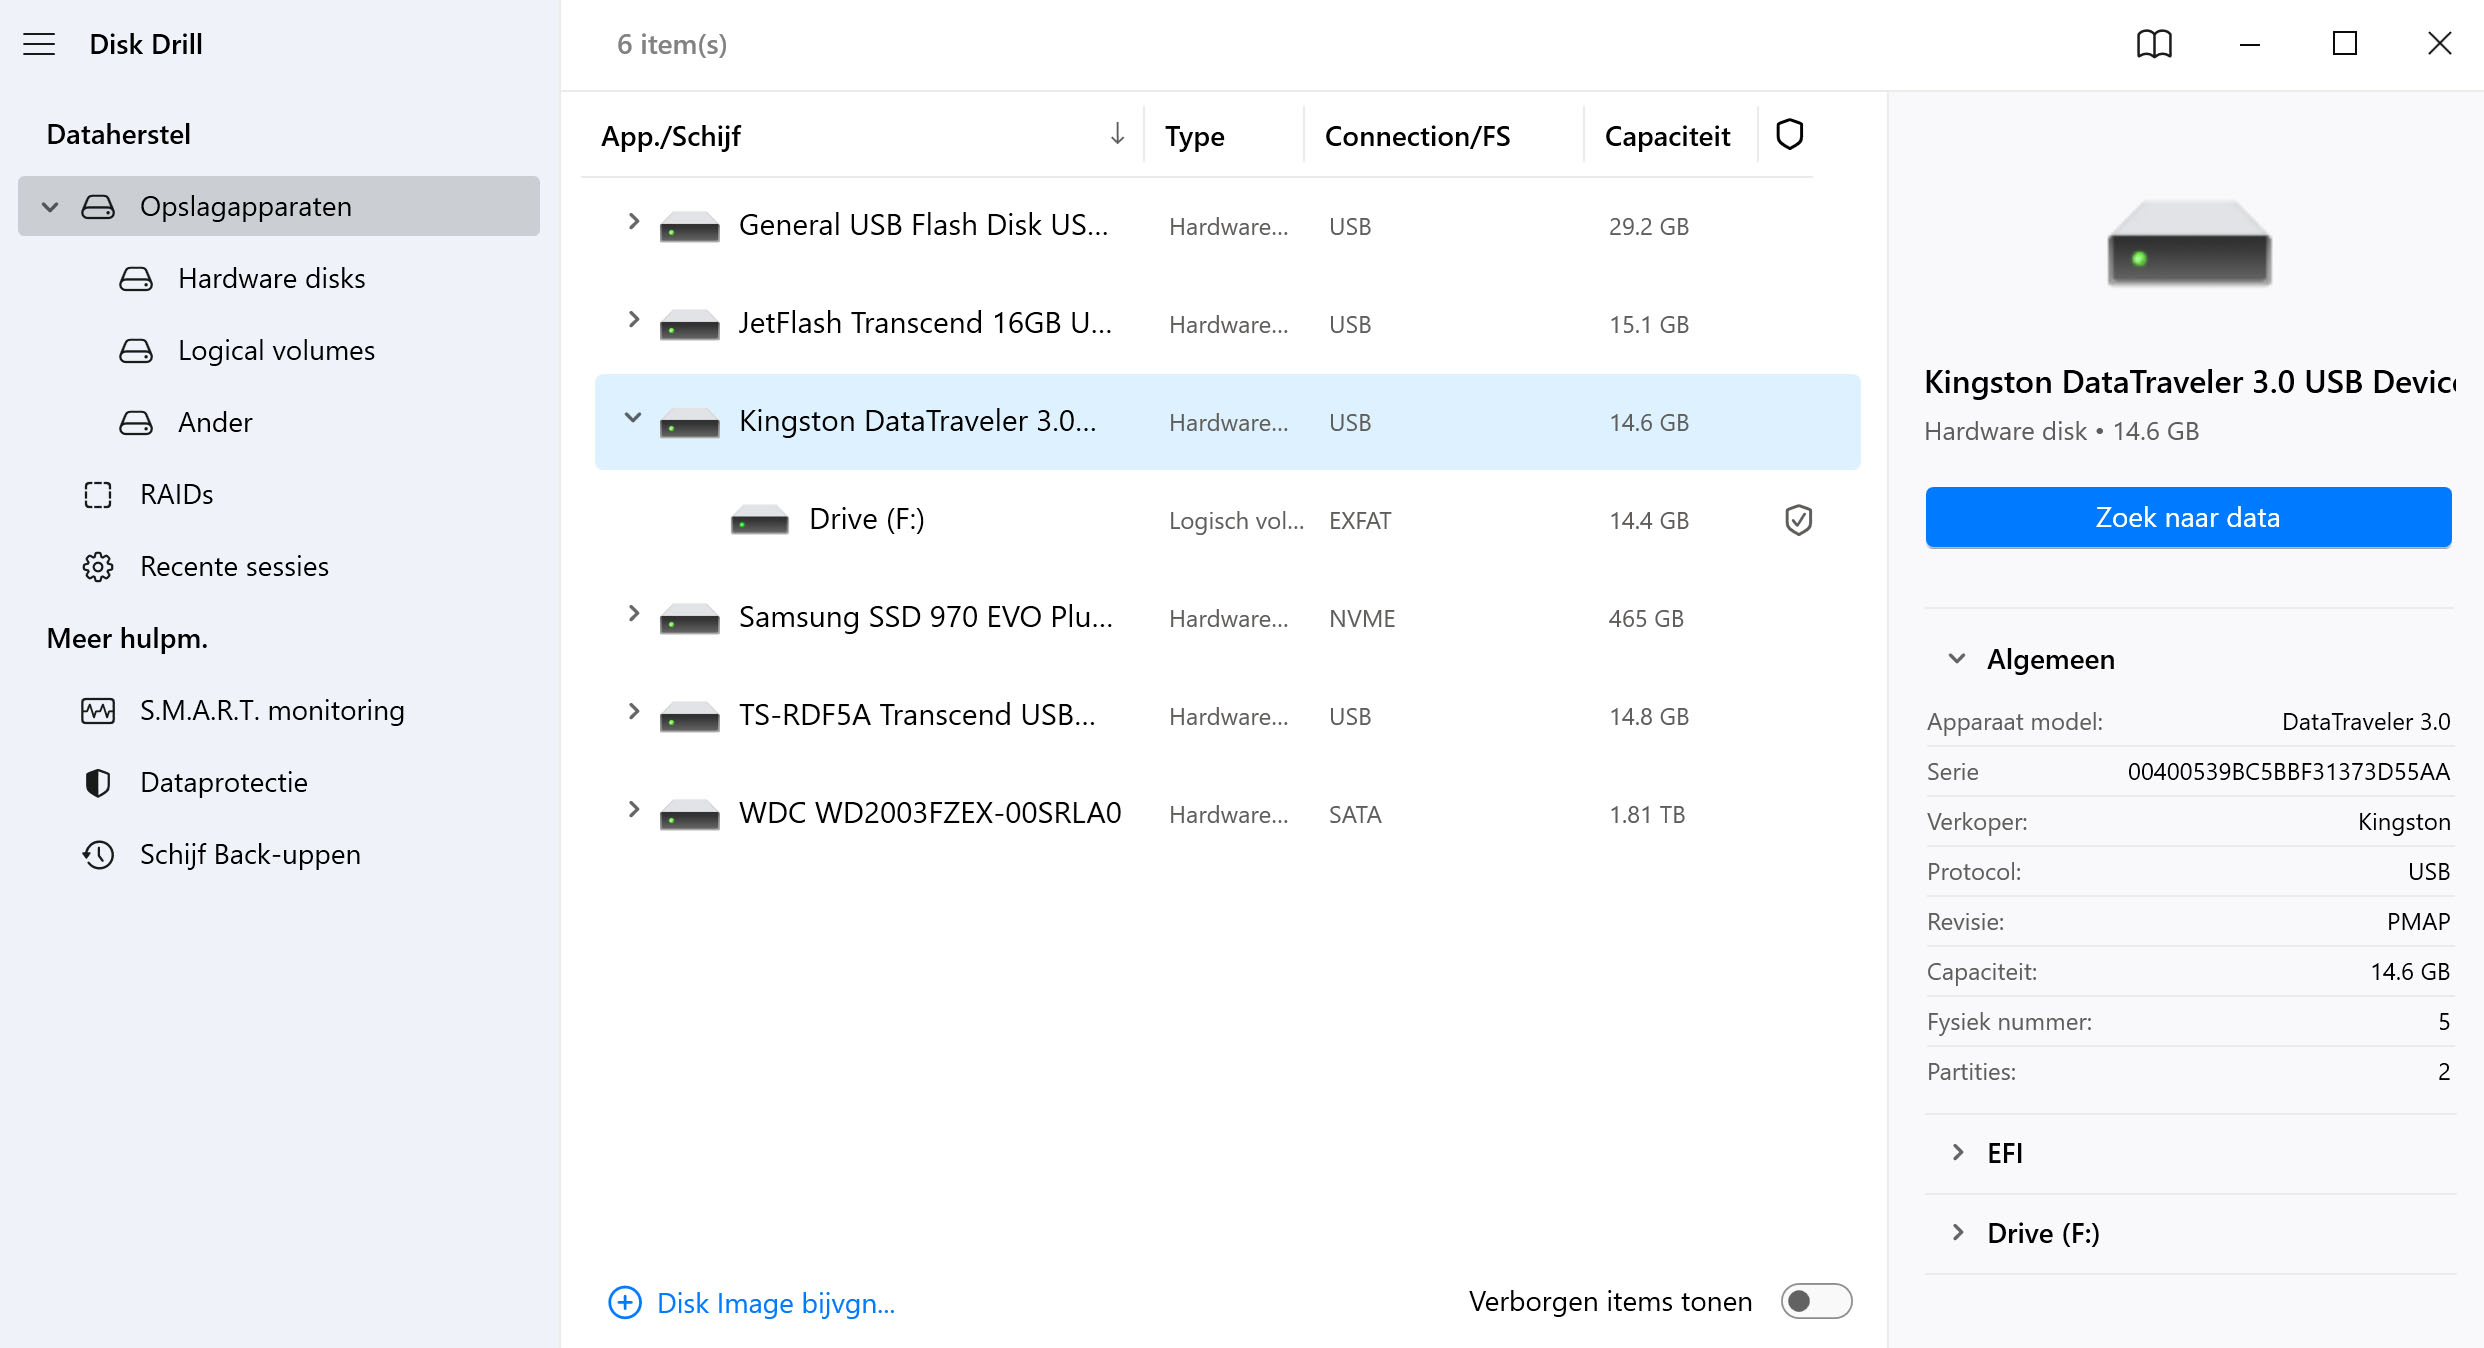
Task: Click Kingston DataTraveler 3.0 USB Device title
Action: coord(2189,382)
